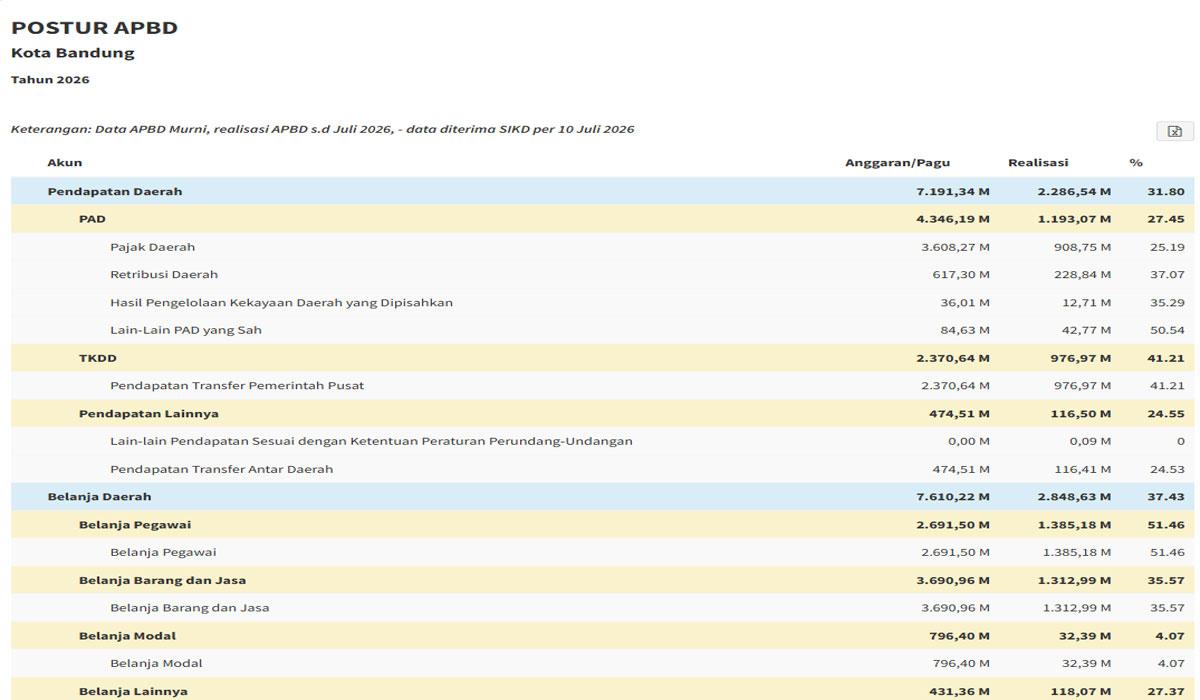Select the TKDD group row
This screenshot has width=1200, height=700.
[603, 358]
